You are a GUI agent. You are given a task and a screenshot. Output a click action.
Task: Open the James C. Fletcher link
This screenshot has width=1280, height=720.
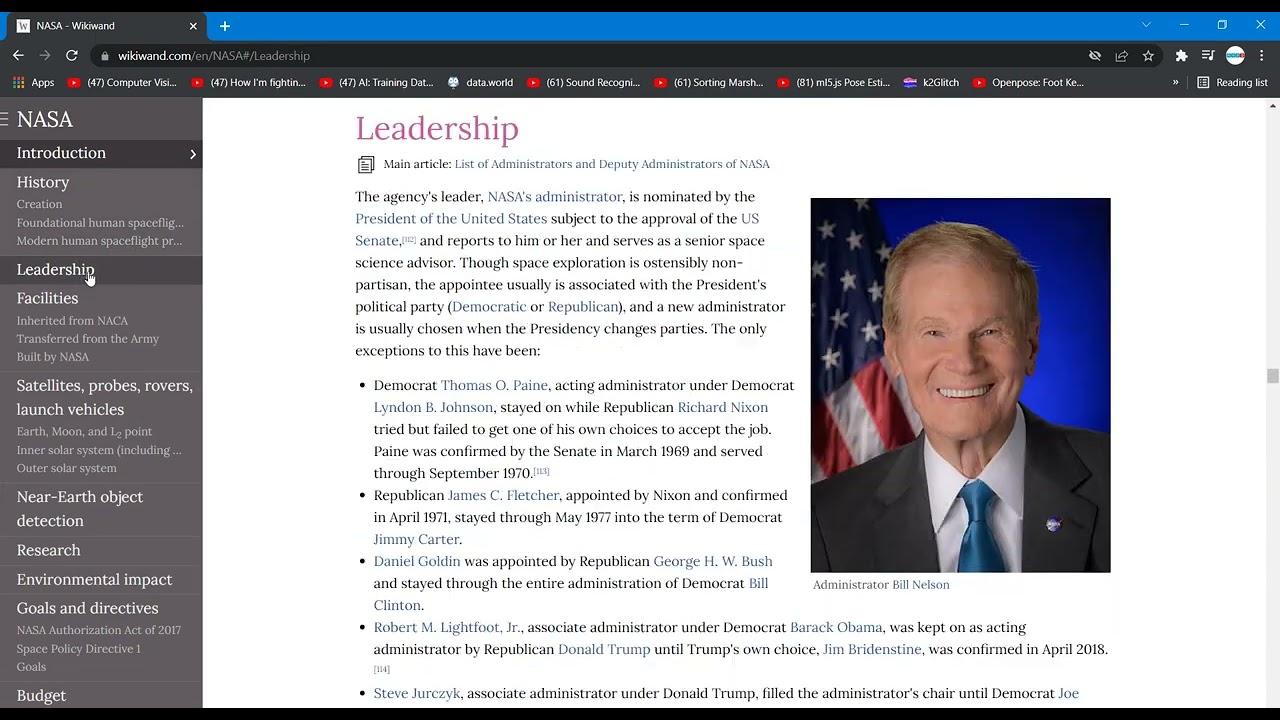coord(503,495)
